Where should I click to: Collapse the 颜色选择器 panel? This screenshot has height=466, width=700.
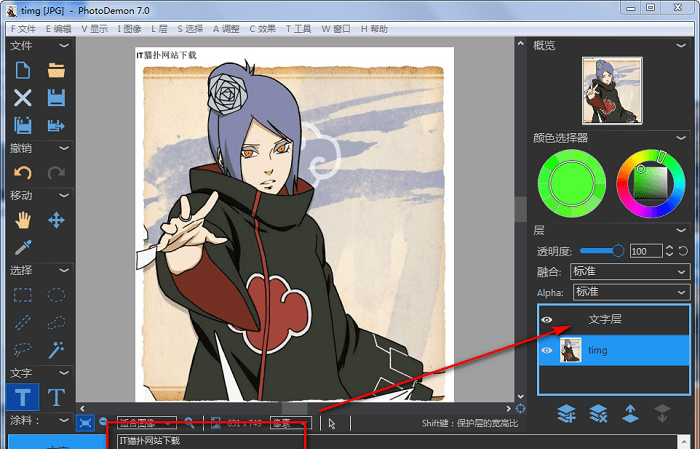[681, 138]
